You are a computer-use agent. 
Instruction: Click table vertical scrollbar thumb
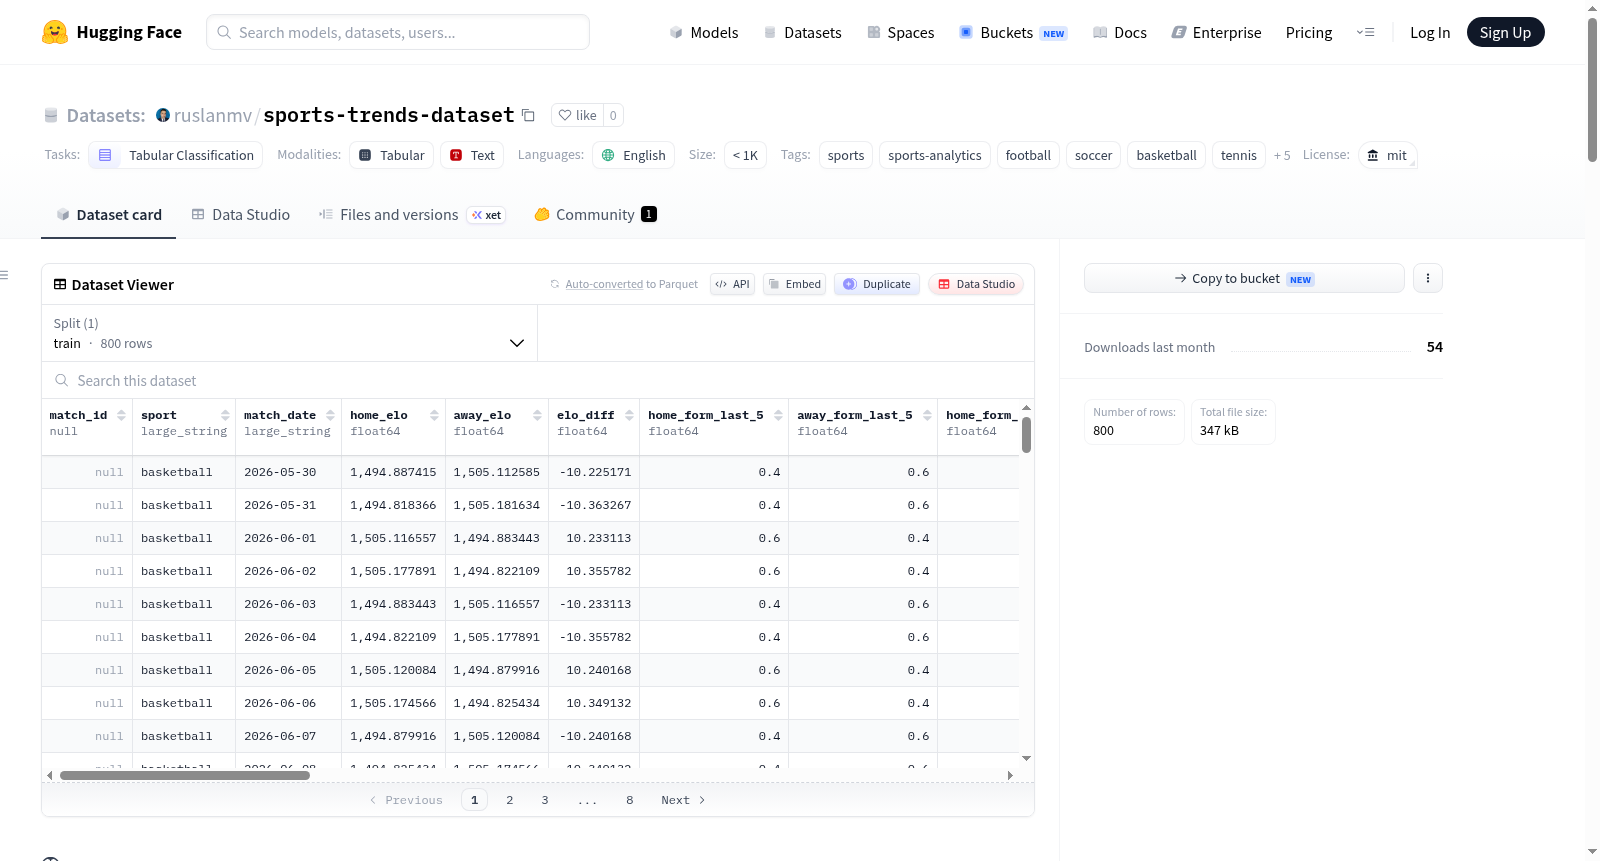point(1026,435)
